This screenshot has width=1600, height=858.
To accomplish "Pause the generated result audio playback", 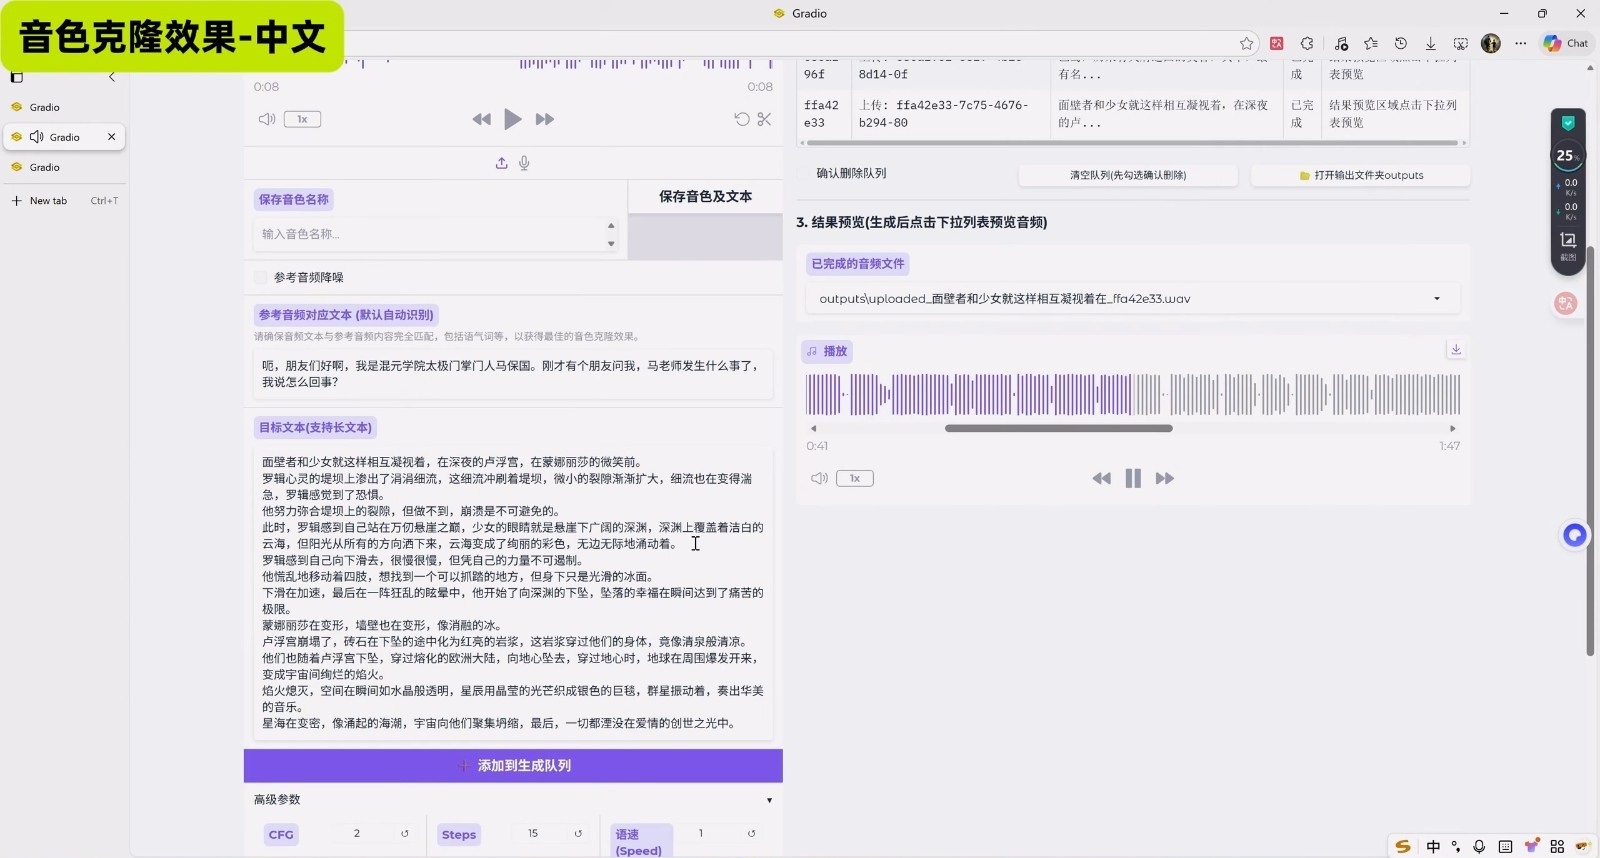I will [1133, 479].
